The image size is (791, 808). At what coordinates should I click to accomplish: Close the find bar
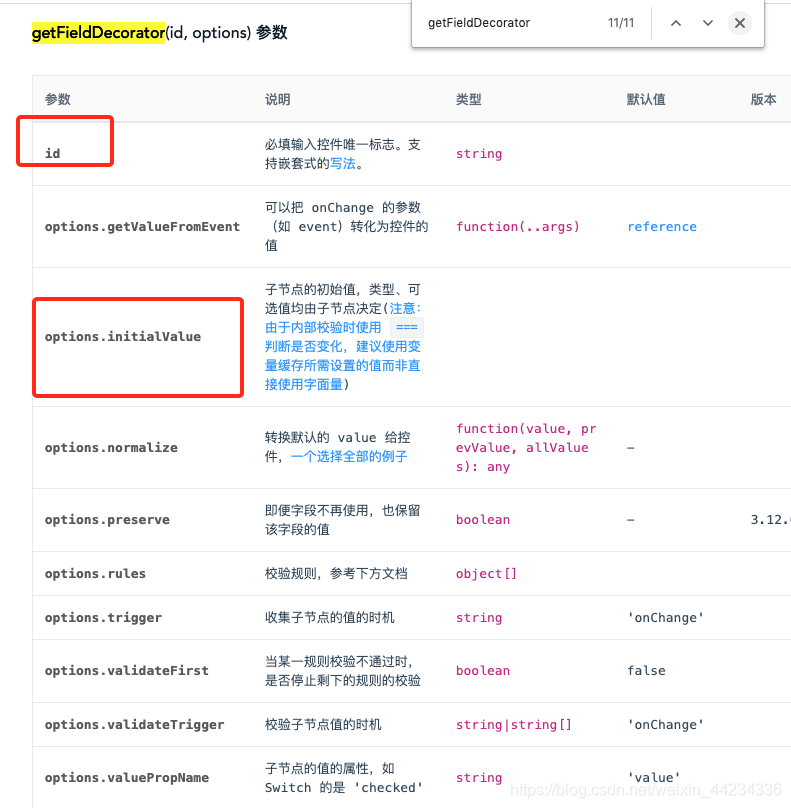pyautogui.click(x=739, y=23)
